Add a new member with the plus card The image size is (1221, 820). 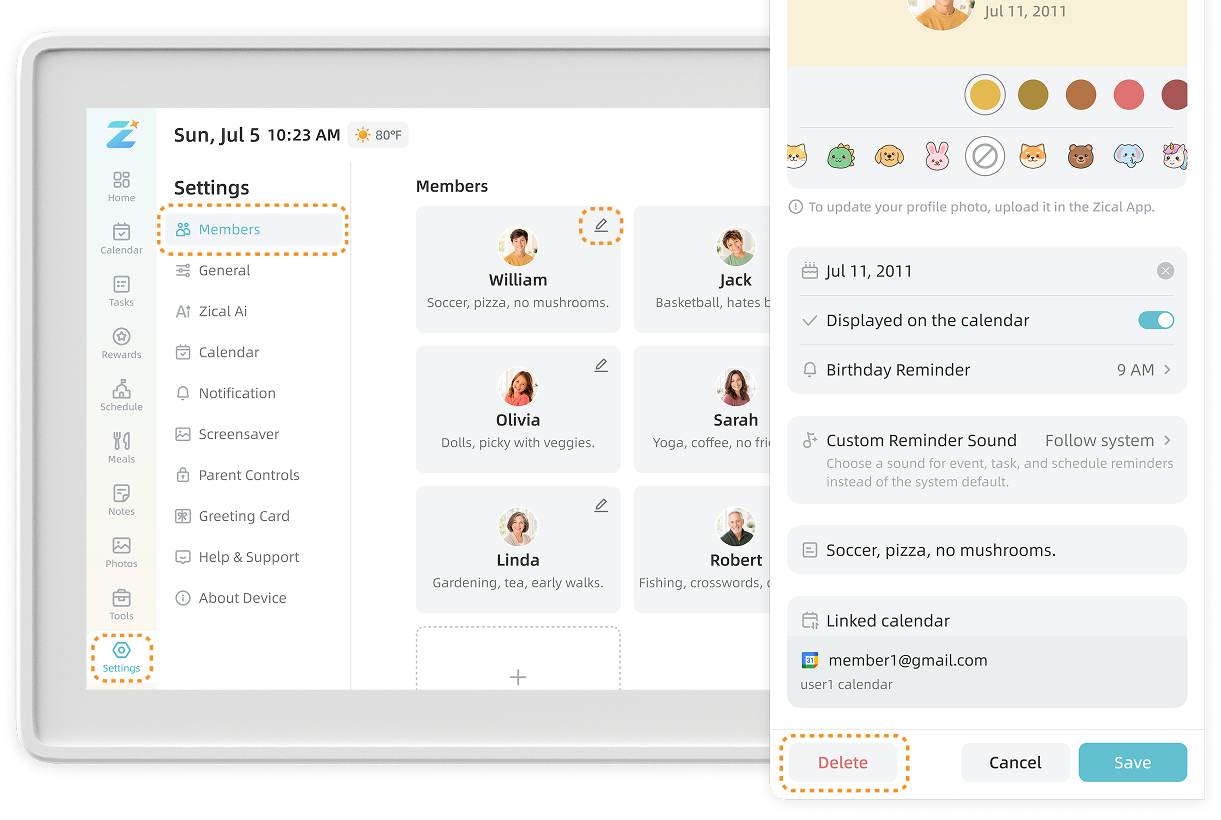pos(518,659)
